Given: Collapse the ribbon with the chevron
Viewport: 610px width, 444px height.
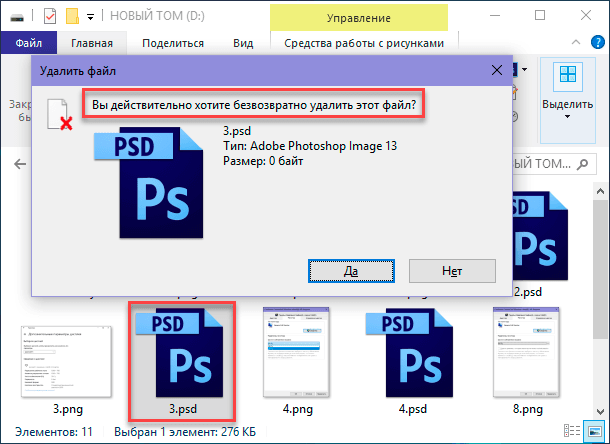Looking at the screenshot, I should click(576, 42).
